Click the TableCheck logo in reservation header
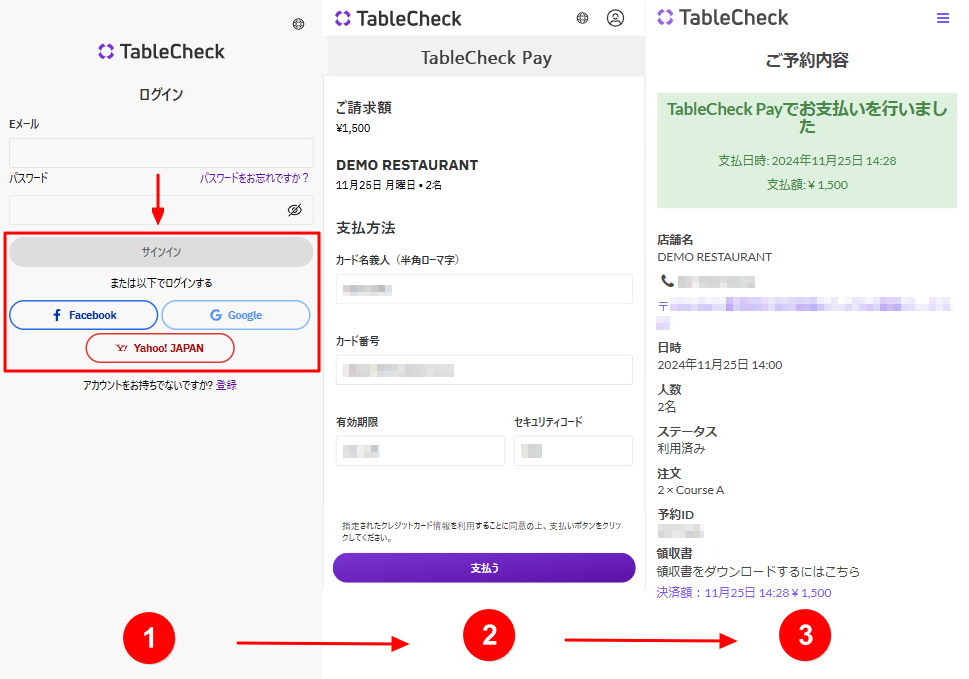969x679 pixels. pos(722,18)
